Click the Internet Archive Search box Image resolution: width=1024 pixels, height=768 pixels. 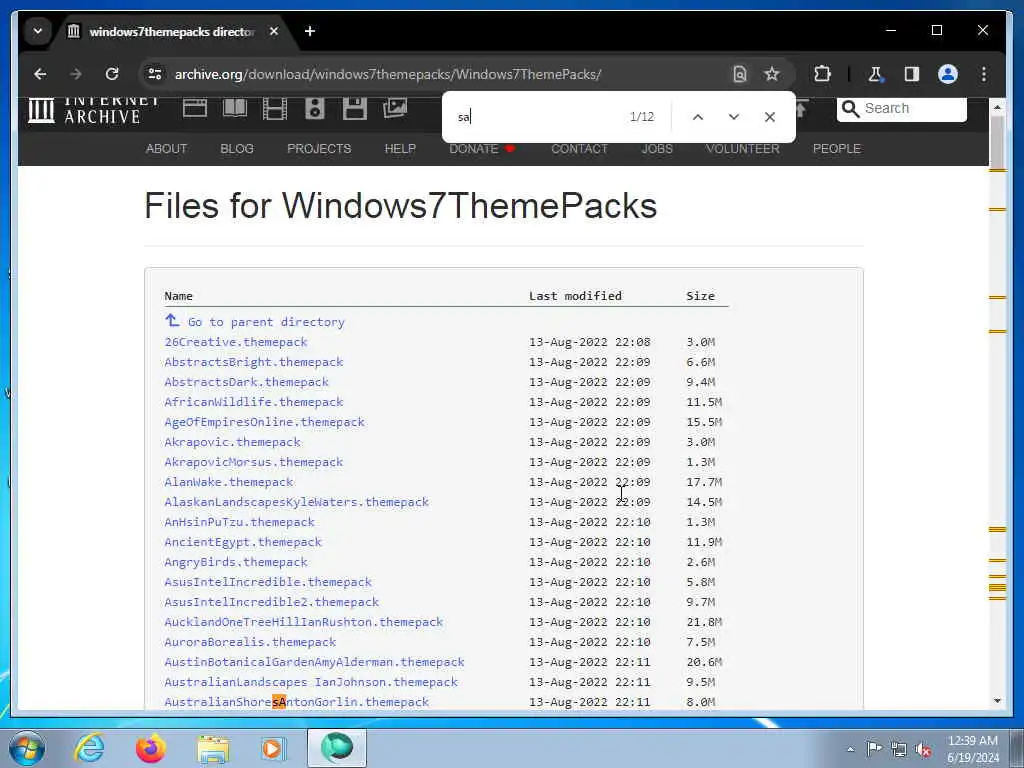tap(901, 108)
